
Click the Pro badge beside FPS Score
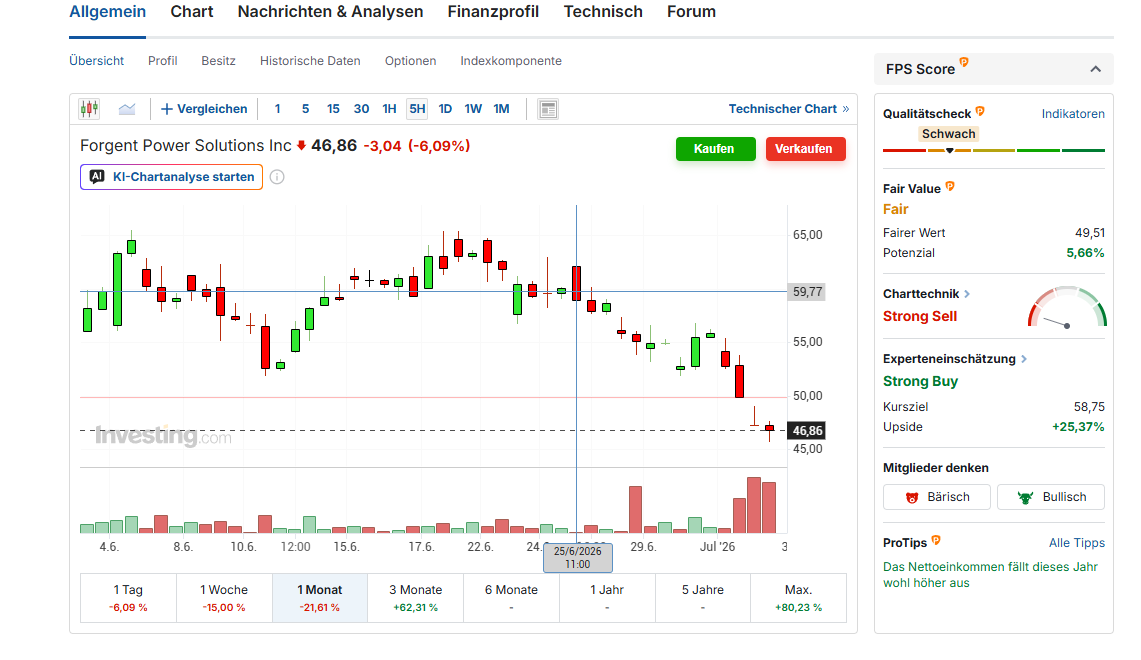(963, 63)
